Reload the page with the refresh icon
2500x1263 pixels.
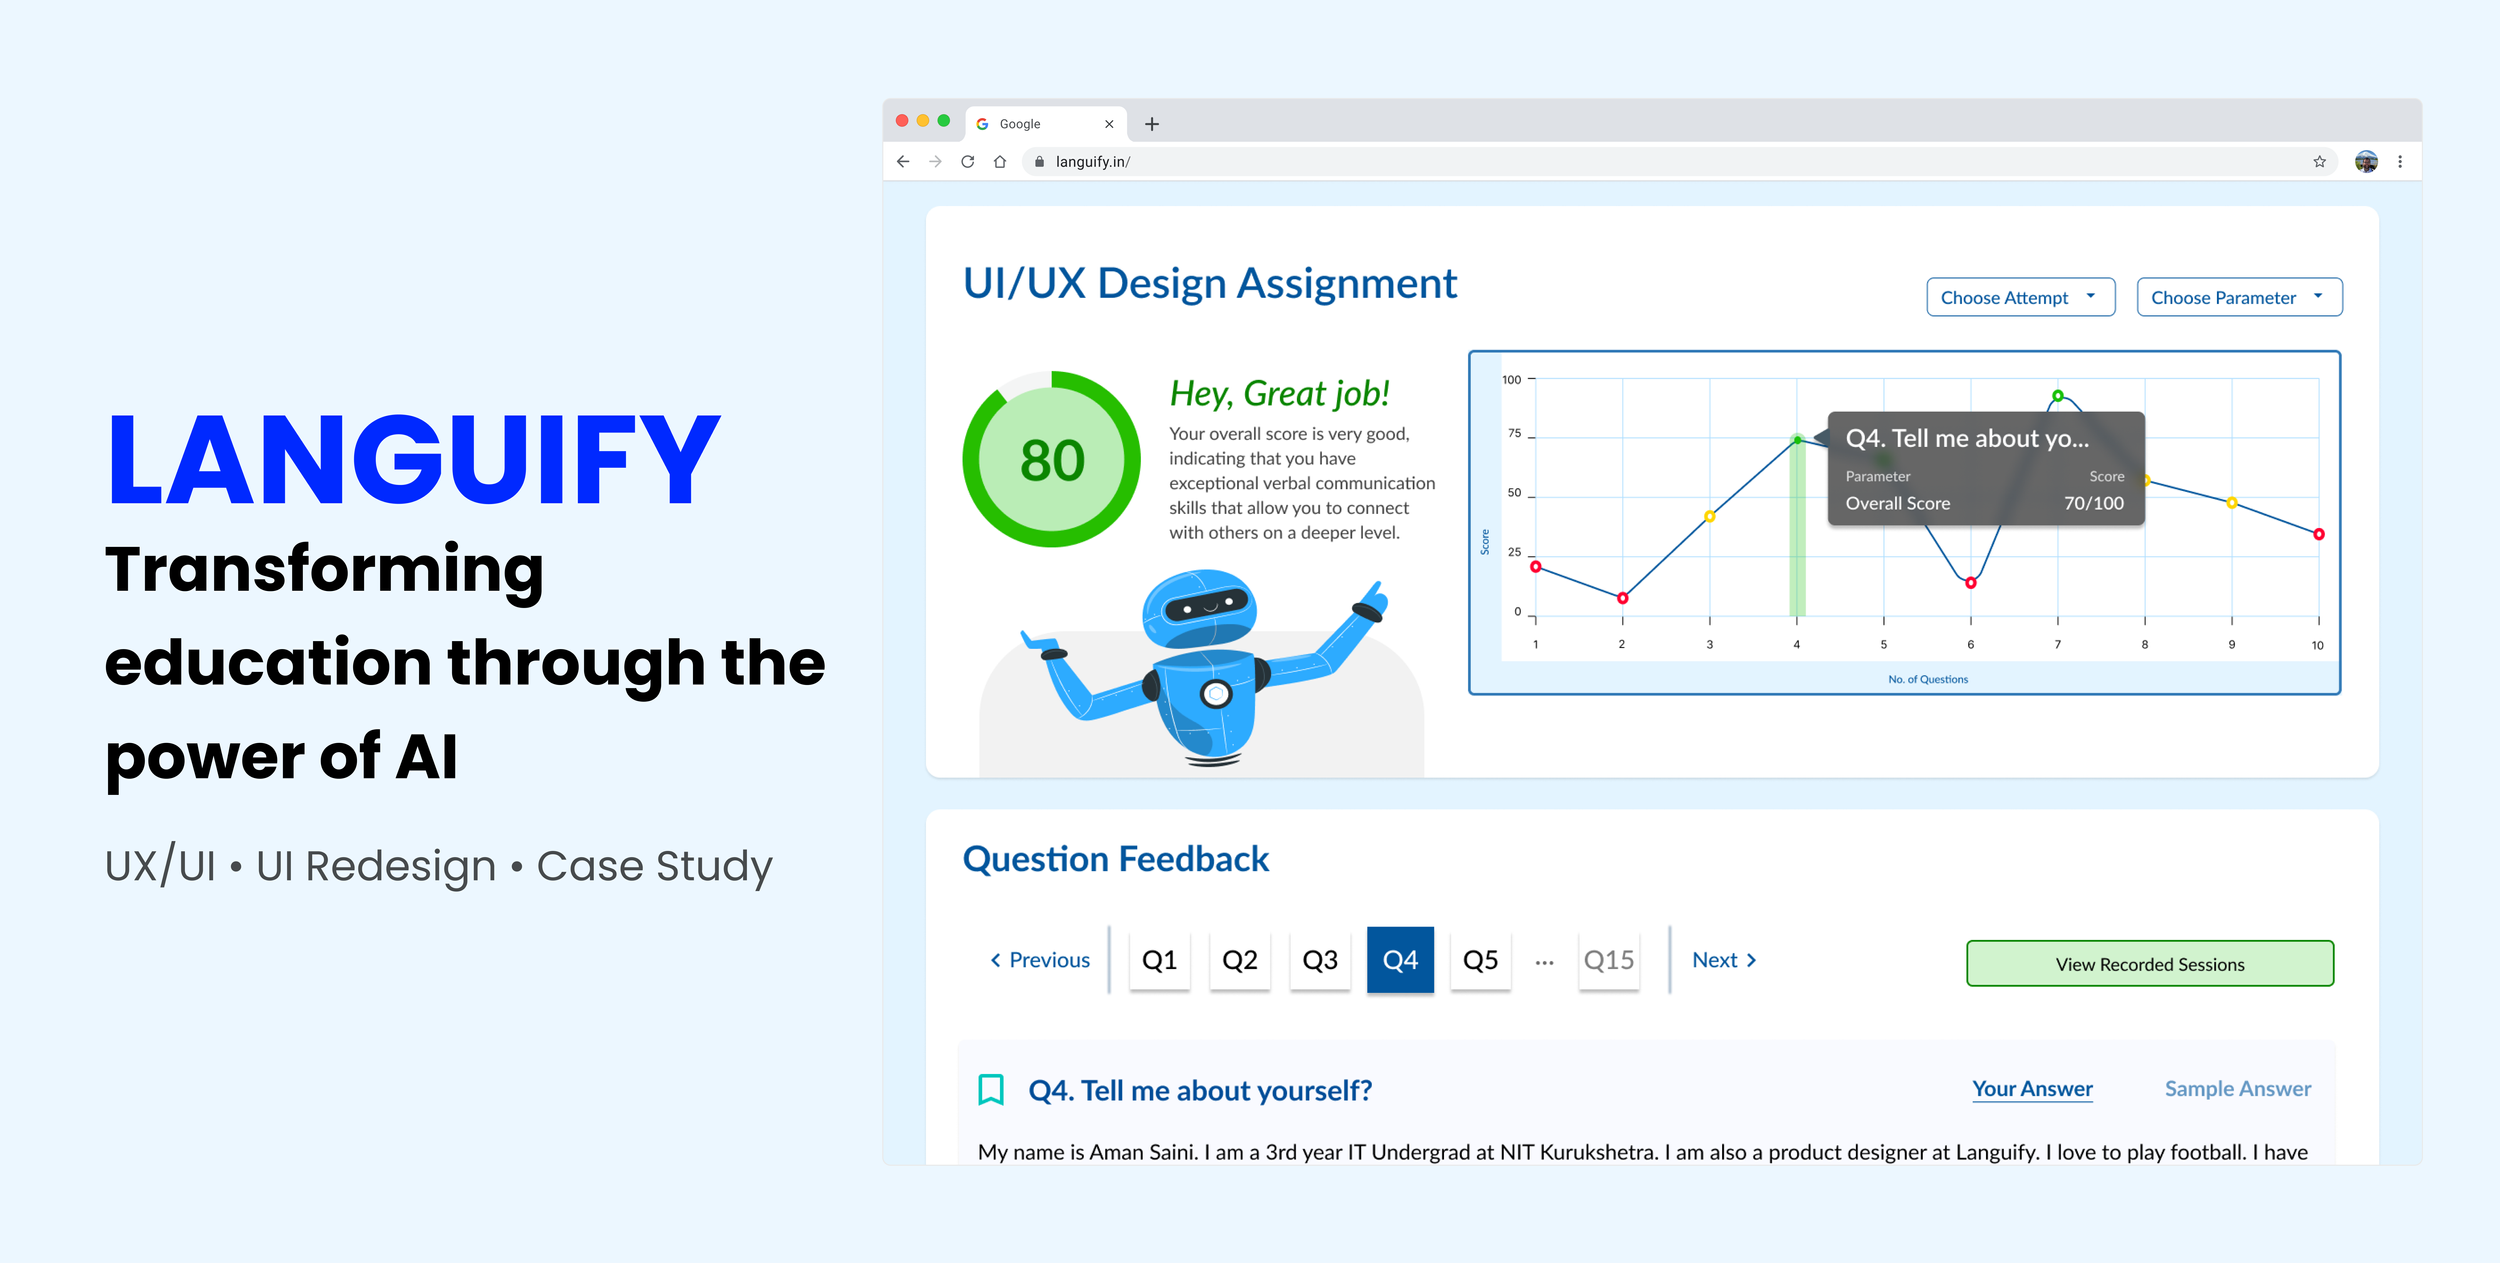point(967,161)
